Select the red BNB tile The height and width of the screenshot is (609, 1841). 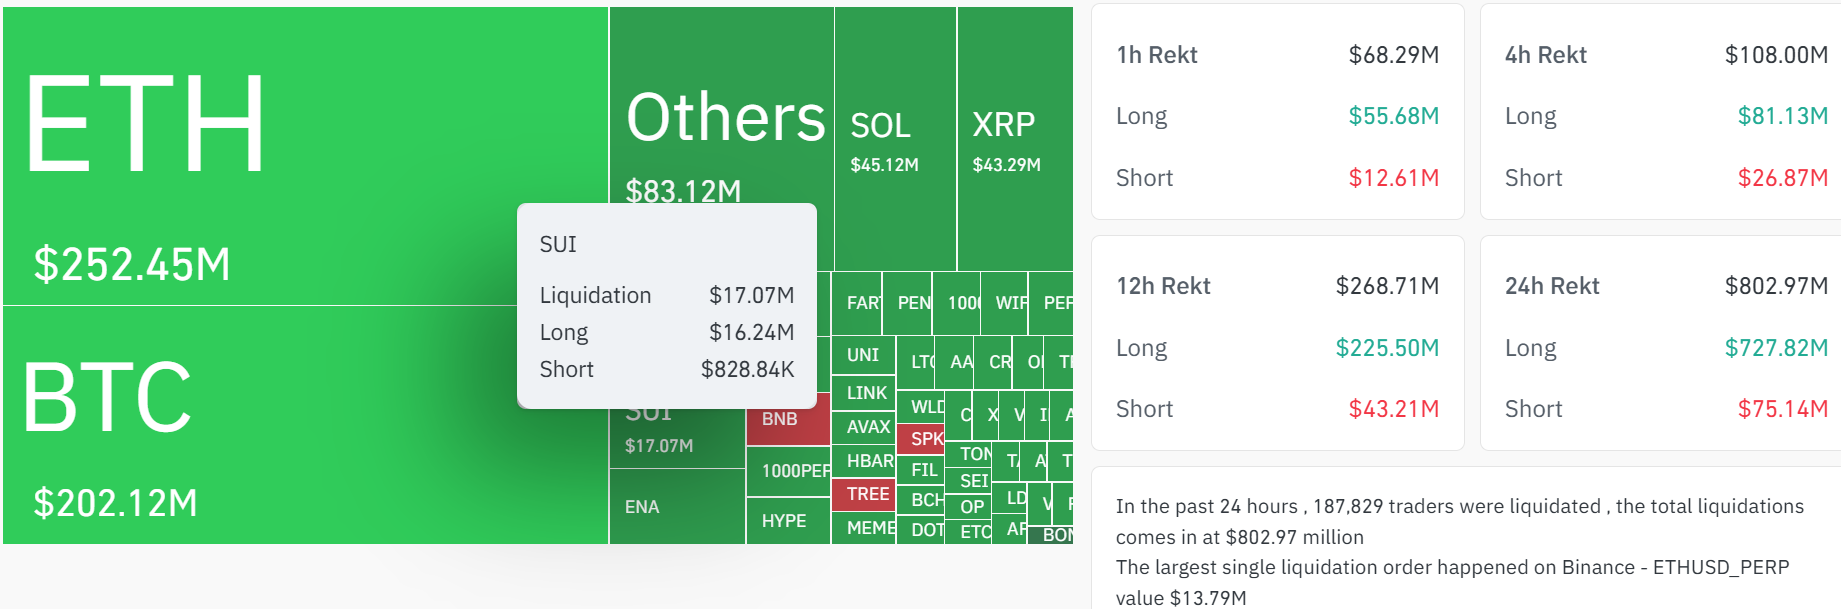tap(788, 419)
